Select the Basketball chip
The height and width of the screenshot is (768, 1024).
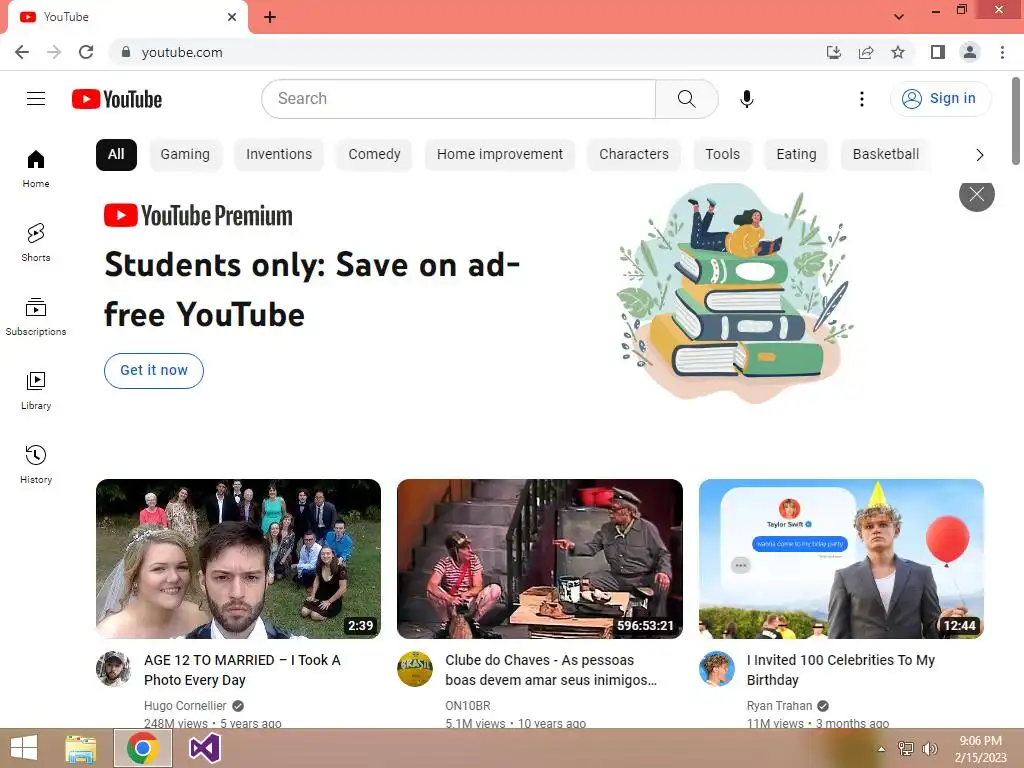886,155
